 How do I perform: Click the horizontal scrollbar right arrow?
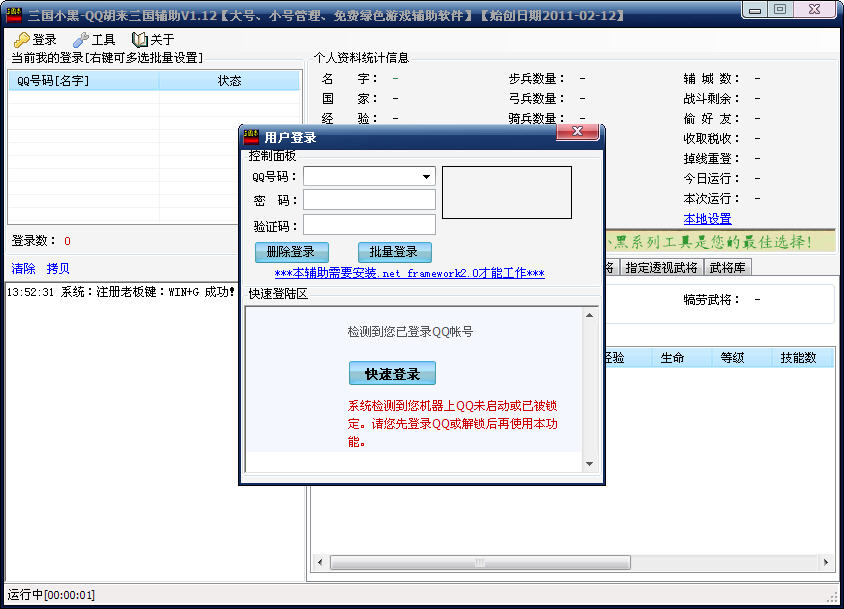click(x=826, y=563)
